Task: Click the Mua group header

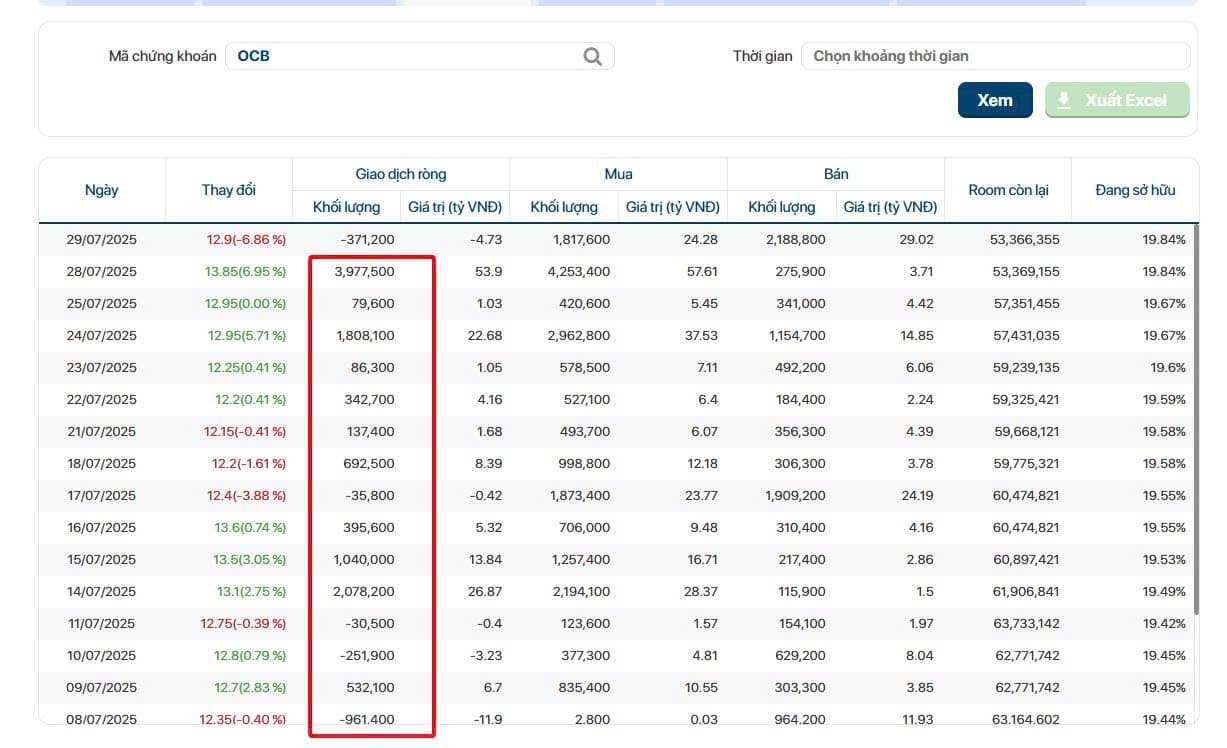Action: coord(618,174)
